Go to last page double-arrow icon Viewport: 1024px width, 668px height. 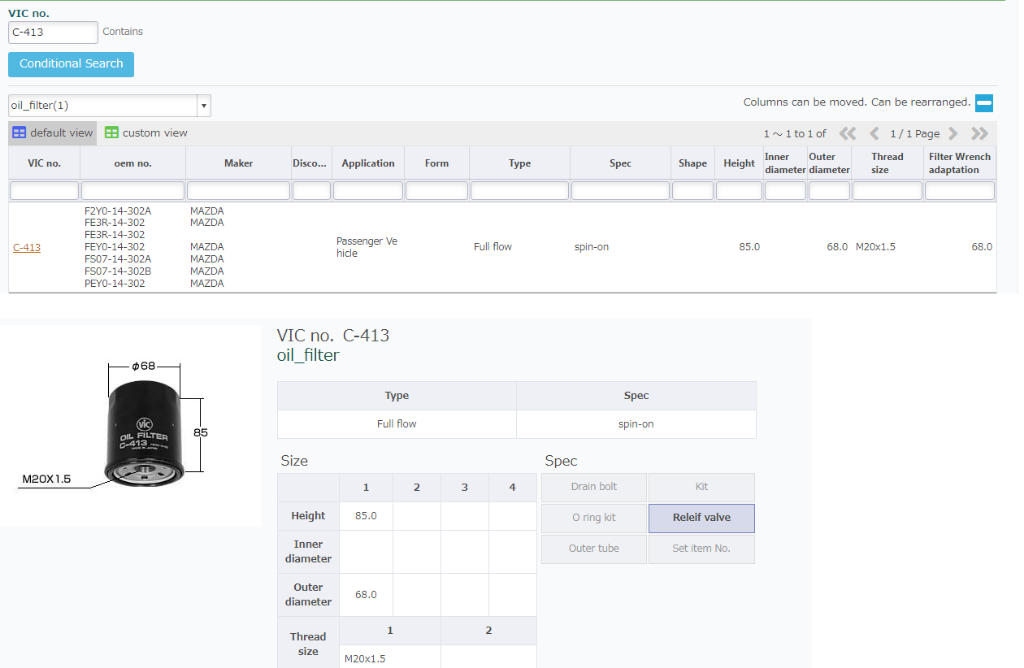click(x=979, y=134)
